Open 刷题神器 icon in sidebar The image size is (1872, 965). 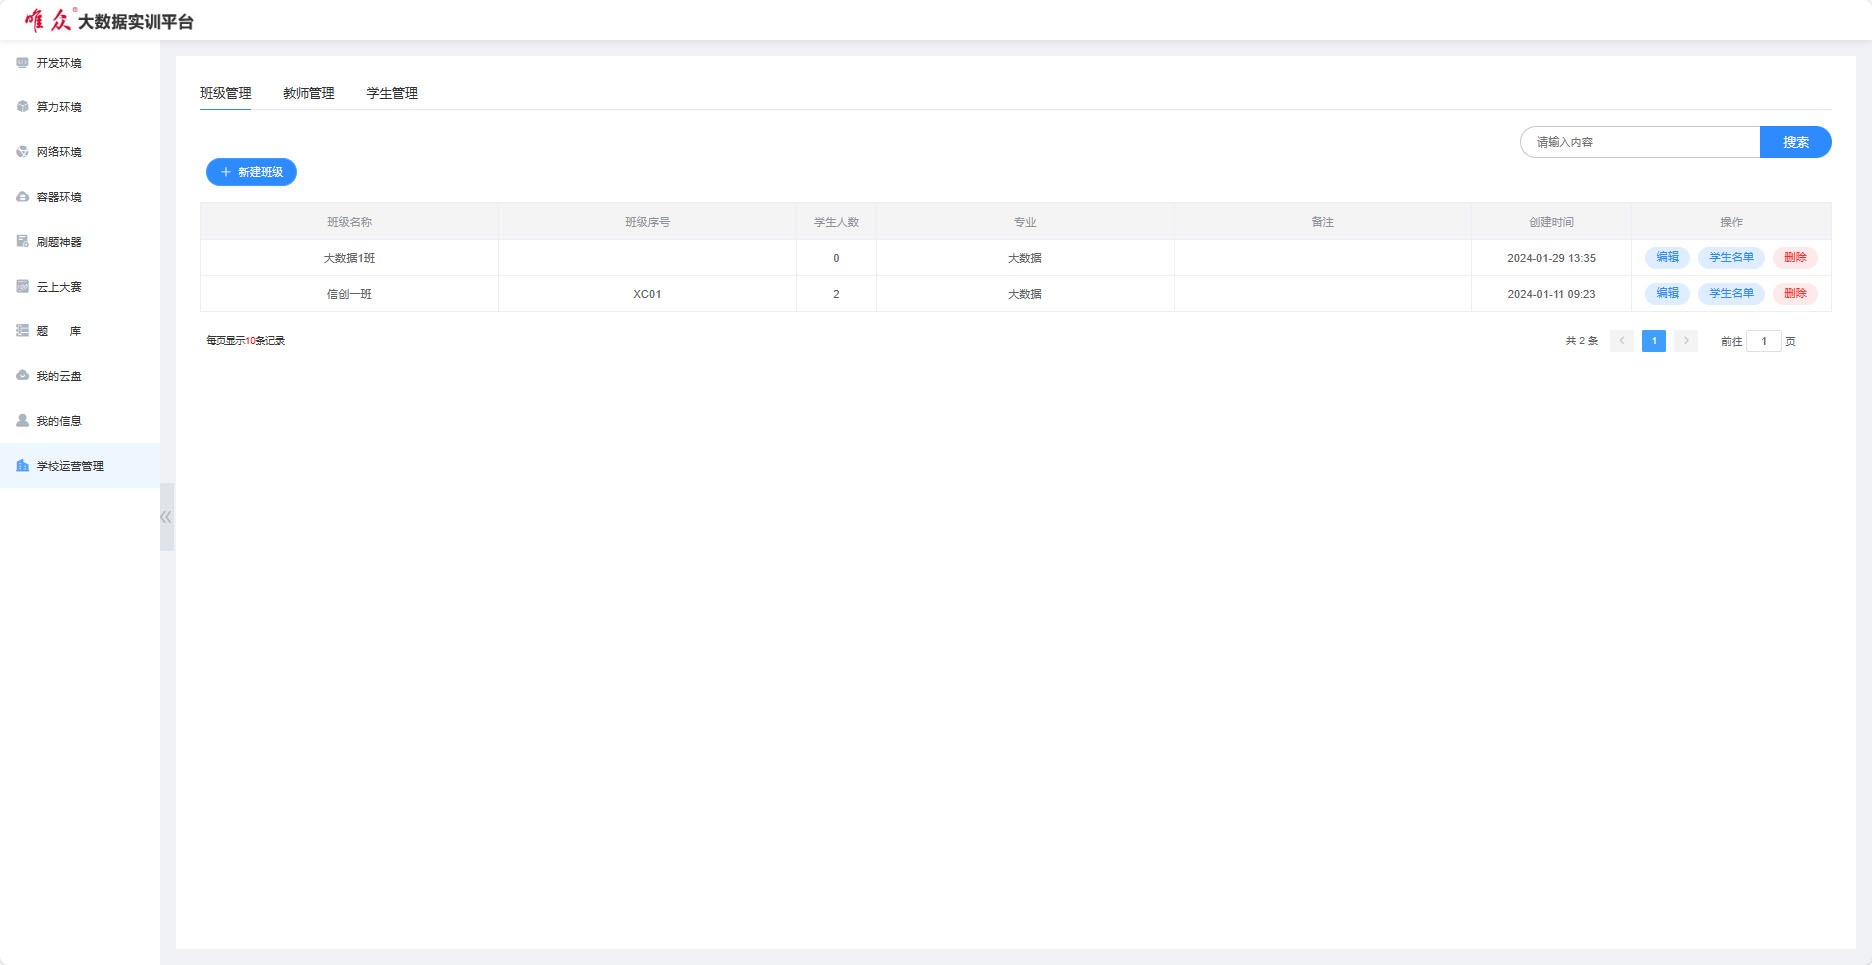22,242
